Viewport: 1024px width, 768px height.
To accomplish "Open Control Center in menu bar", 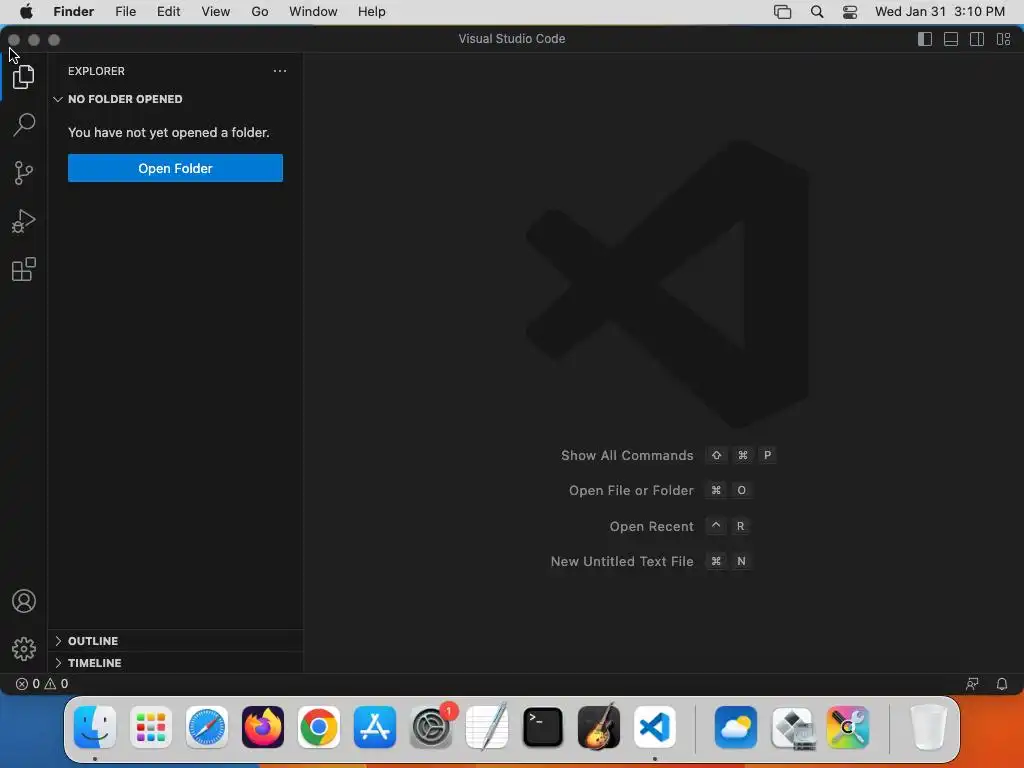I will (x=850, y=12).
